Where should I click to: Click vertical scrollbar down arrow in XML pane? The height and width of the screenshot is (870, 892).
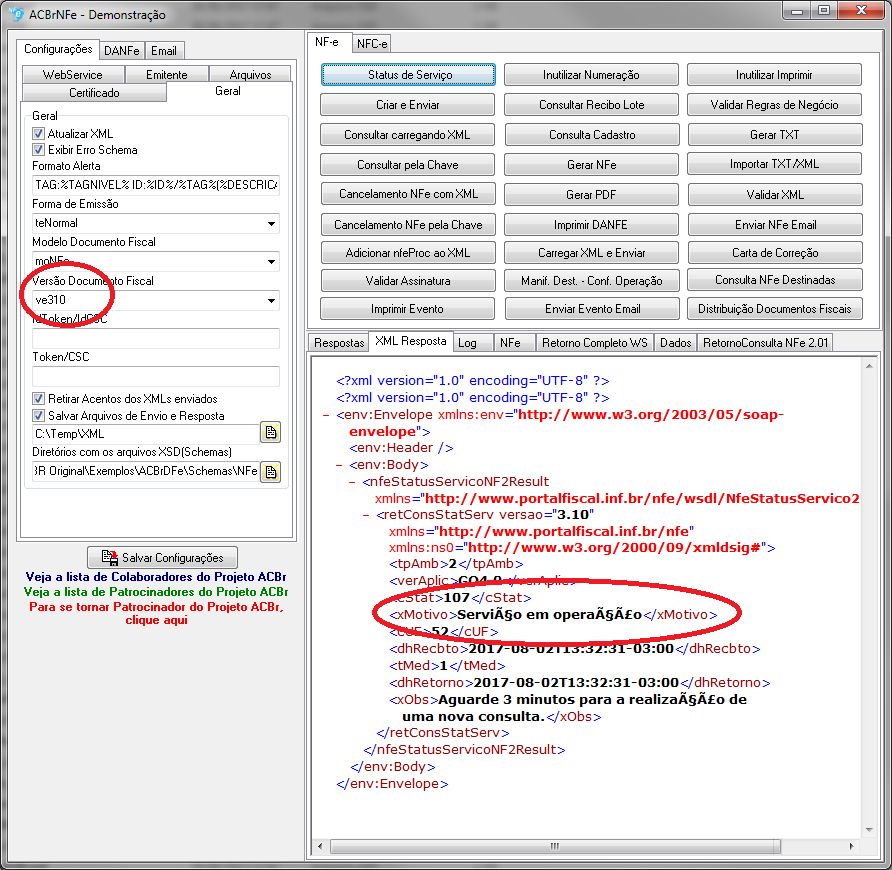click(869, 830)
